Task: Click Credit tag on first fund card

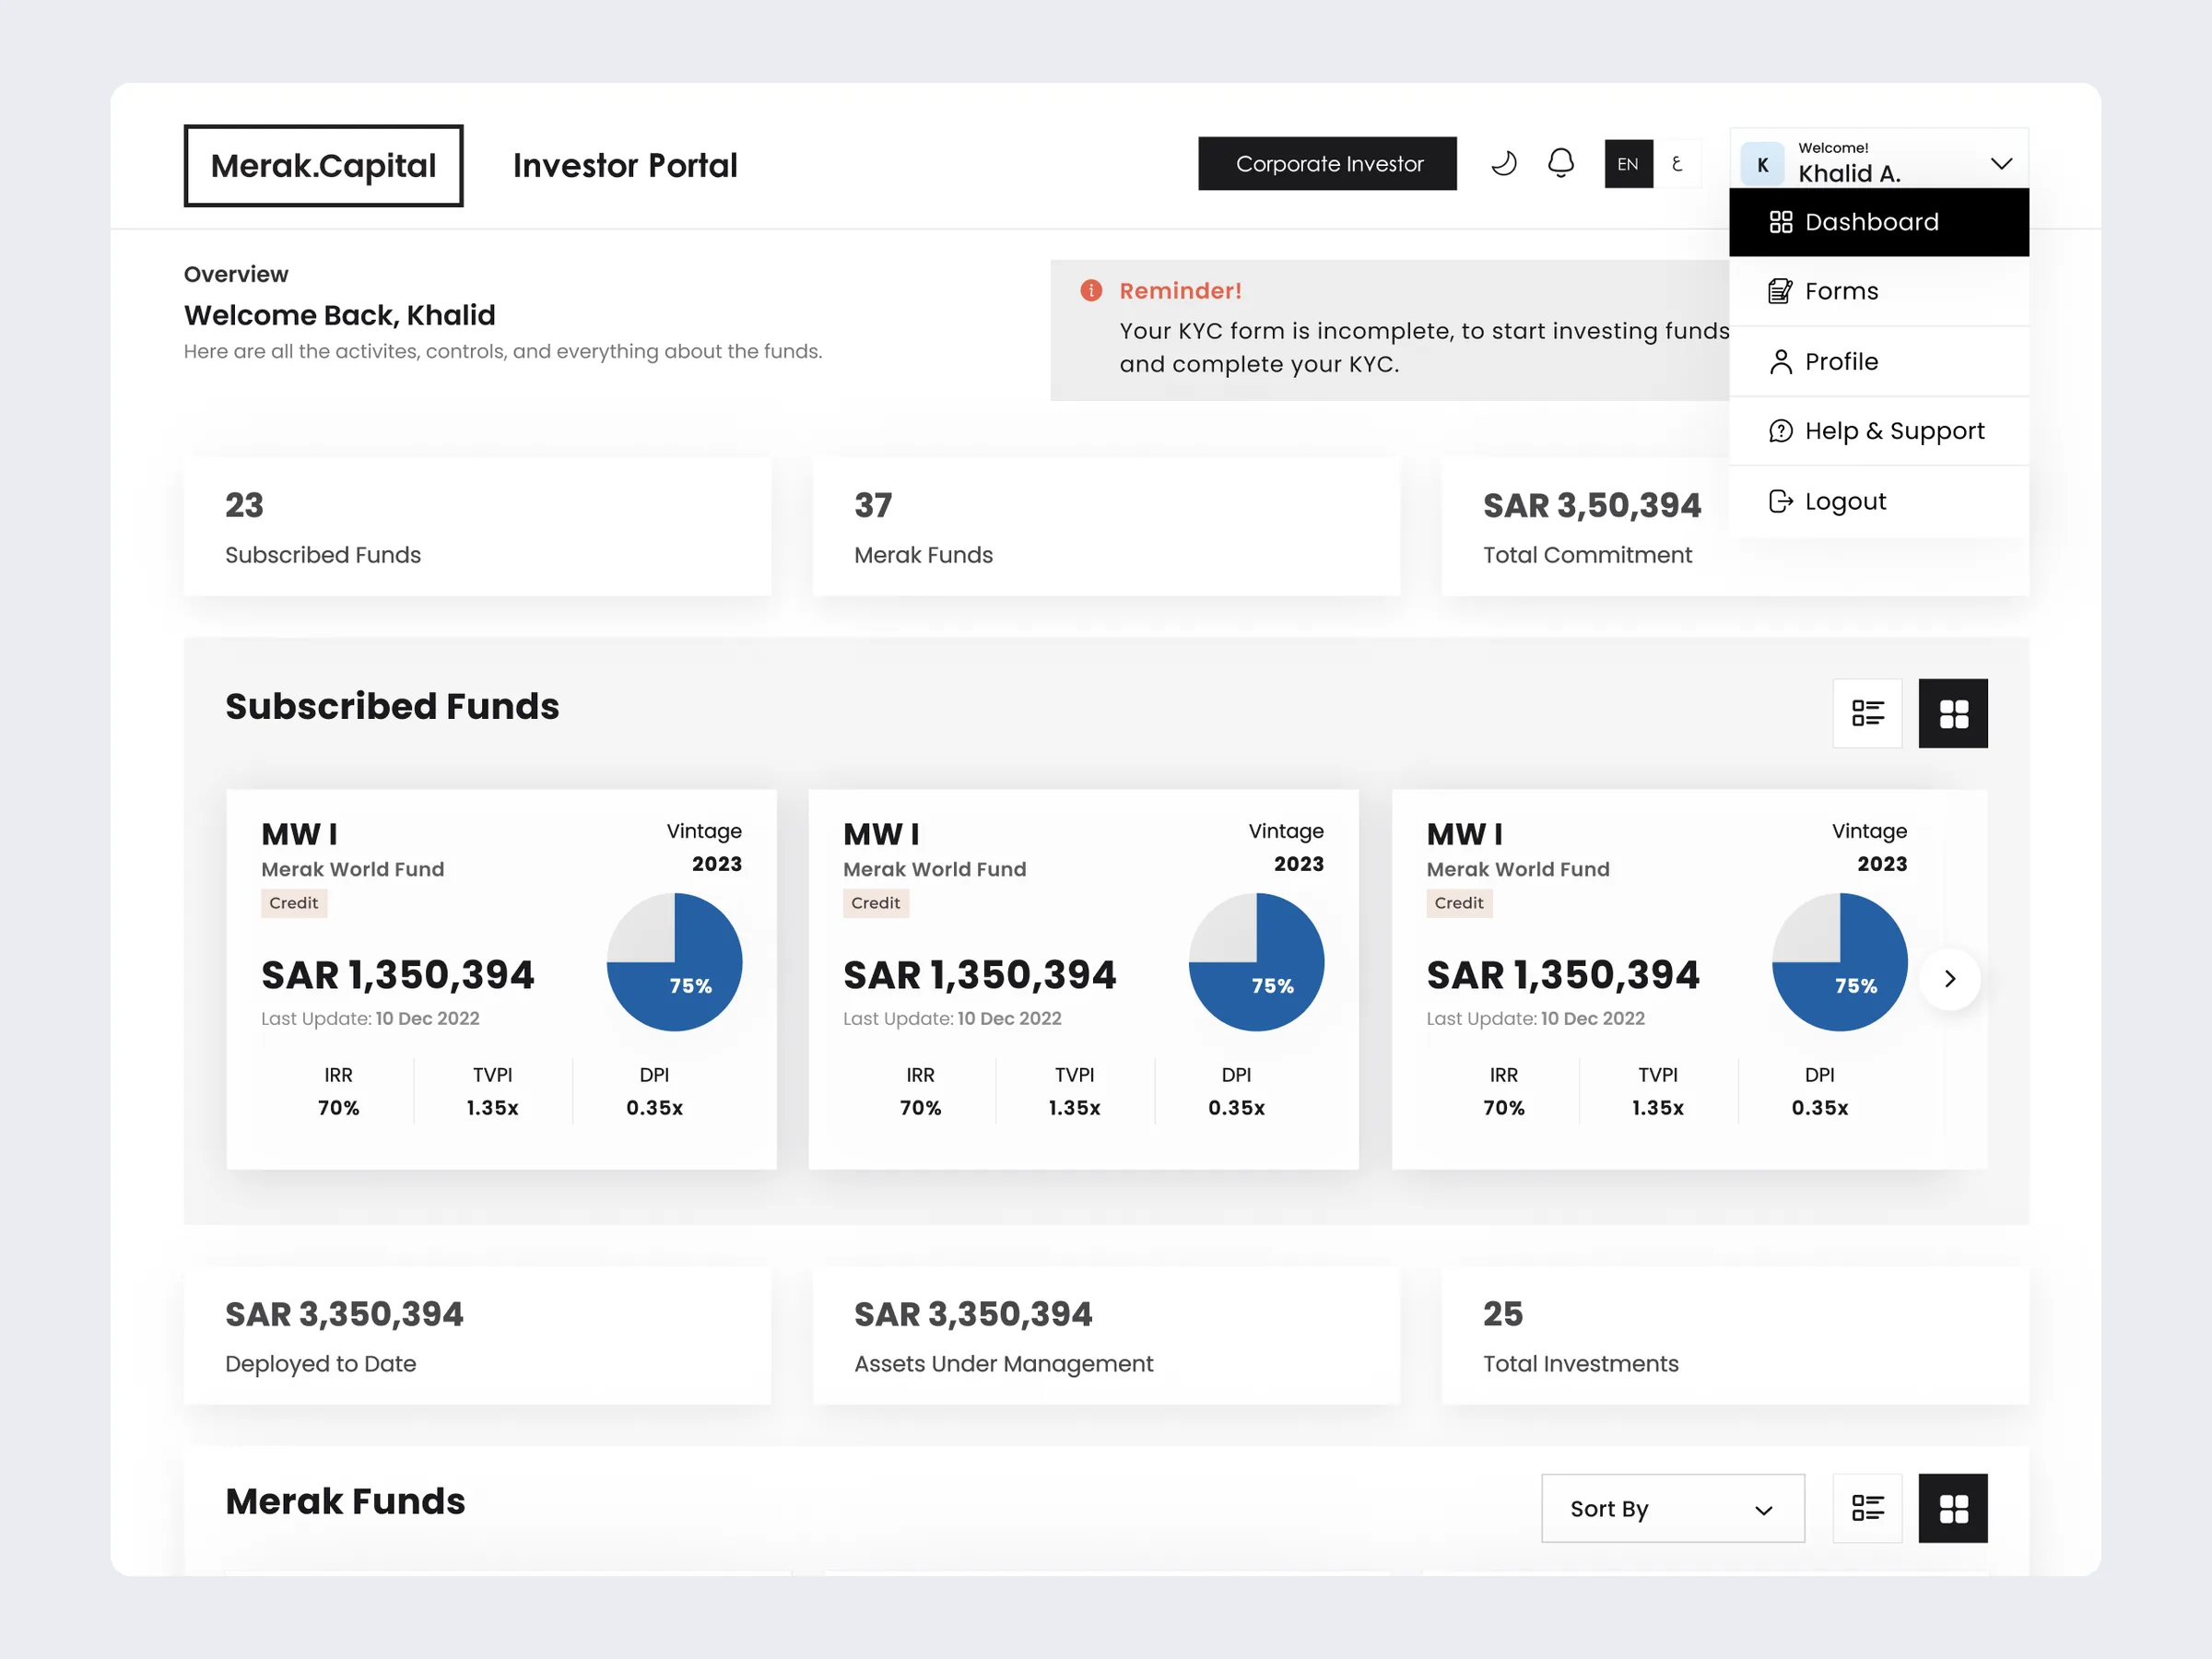Action: 294,903
